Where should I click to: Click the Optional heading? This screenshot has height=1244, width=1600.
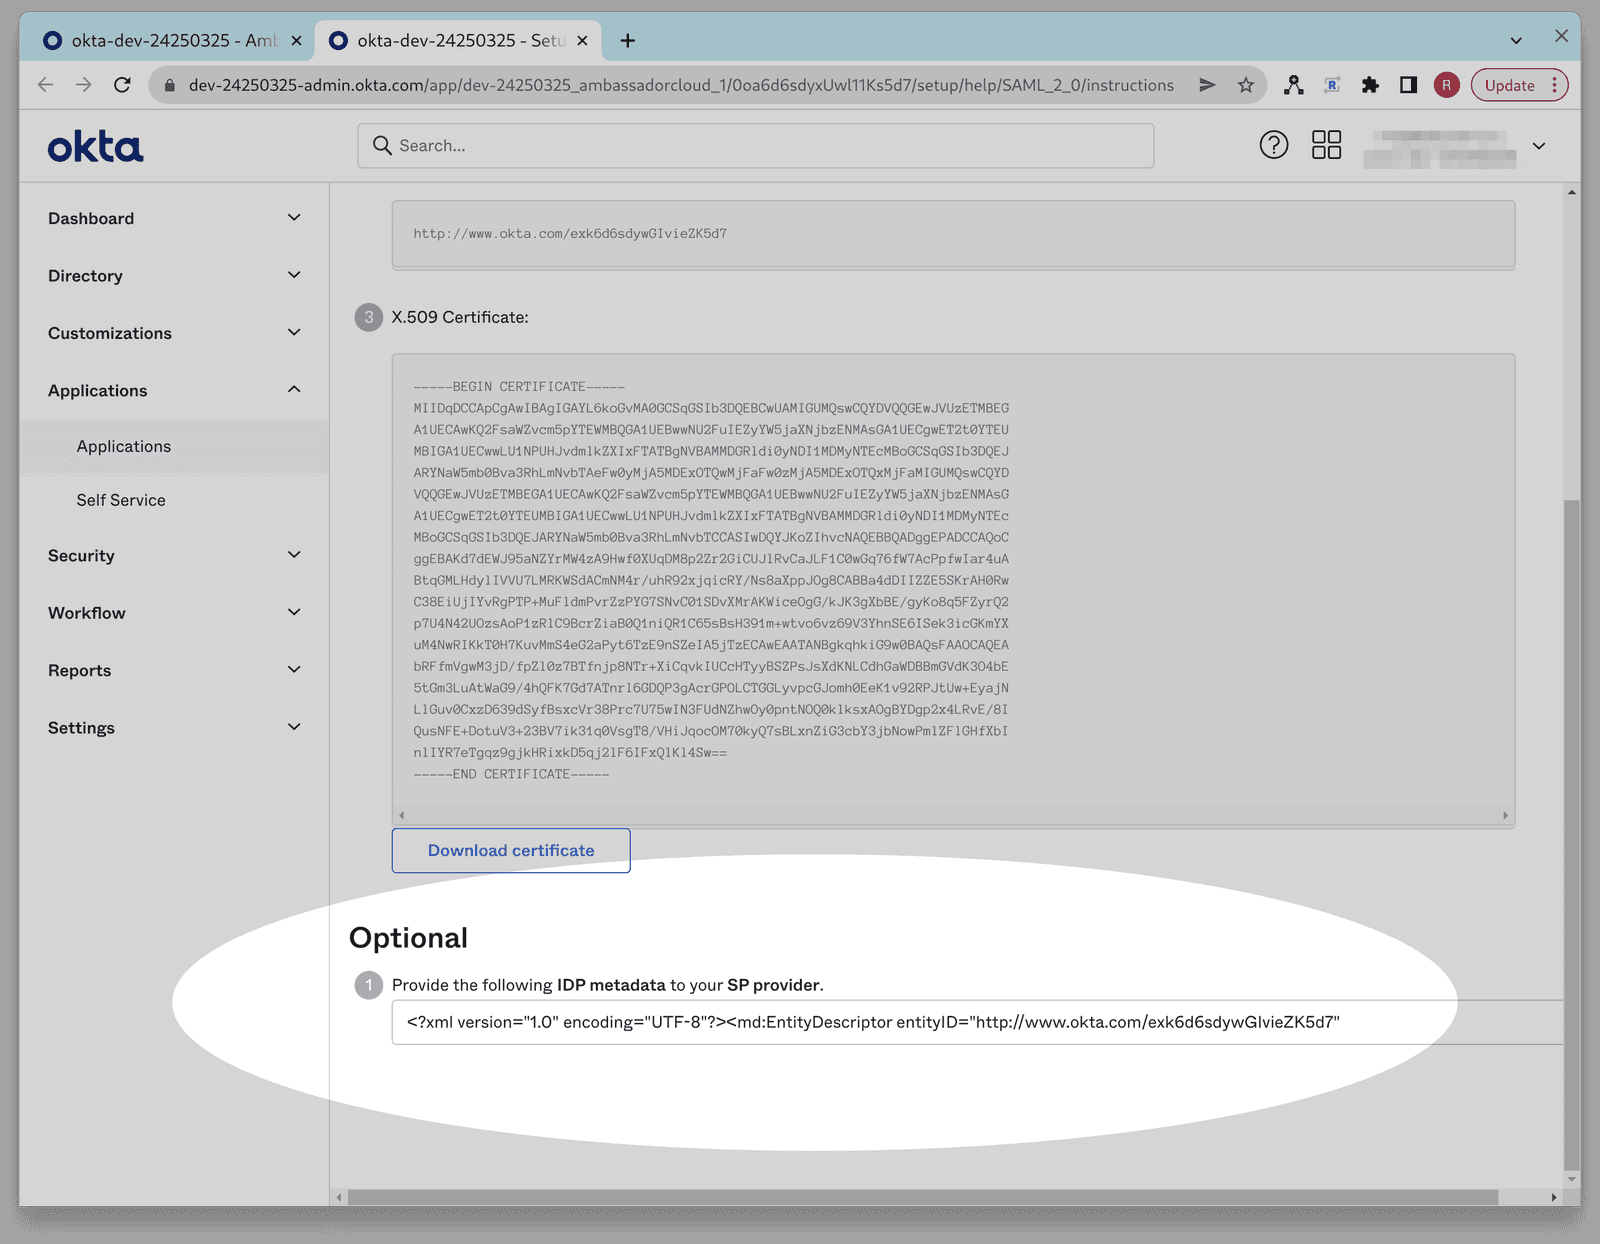408,938
